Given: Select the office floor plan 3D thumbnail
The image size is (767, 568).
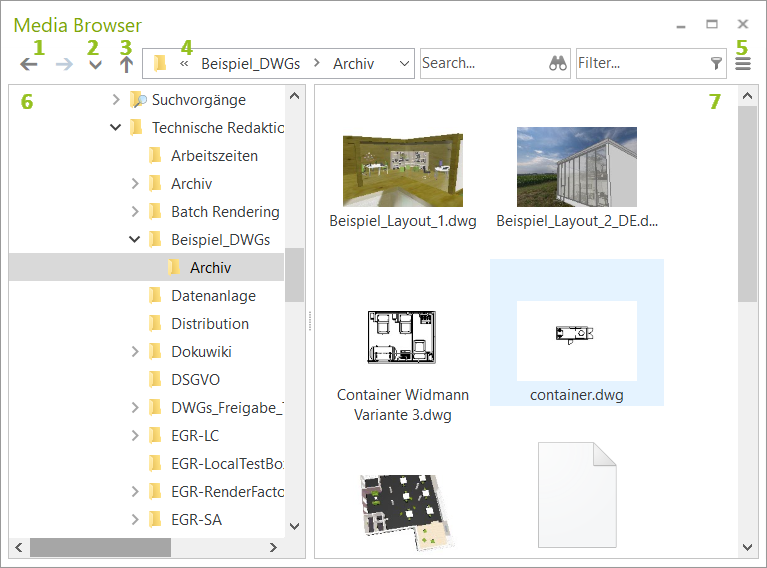Looking at the screenshot, I should [x=407, y=512].
